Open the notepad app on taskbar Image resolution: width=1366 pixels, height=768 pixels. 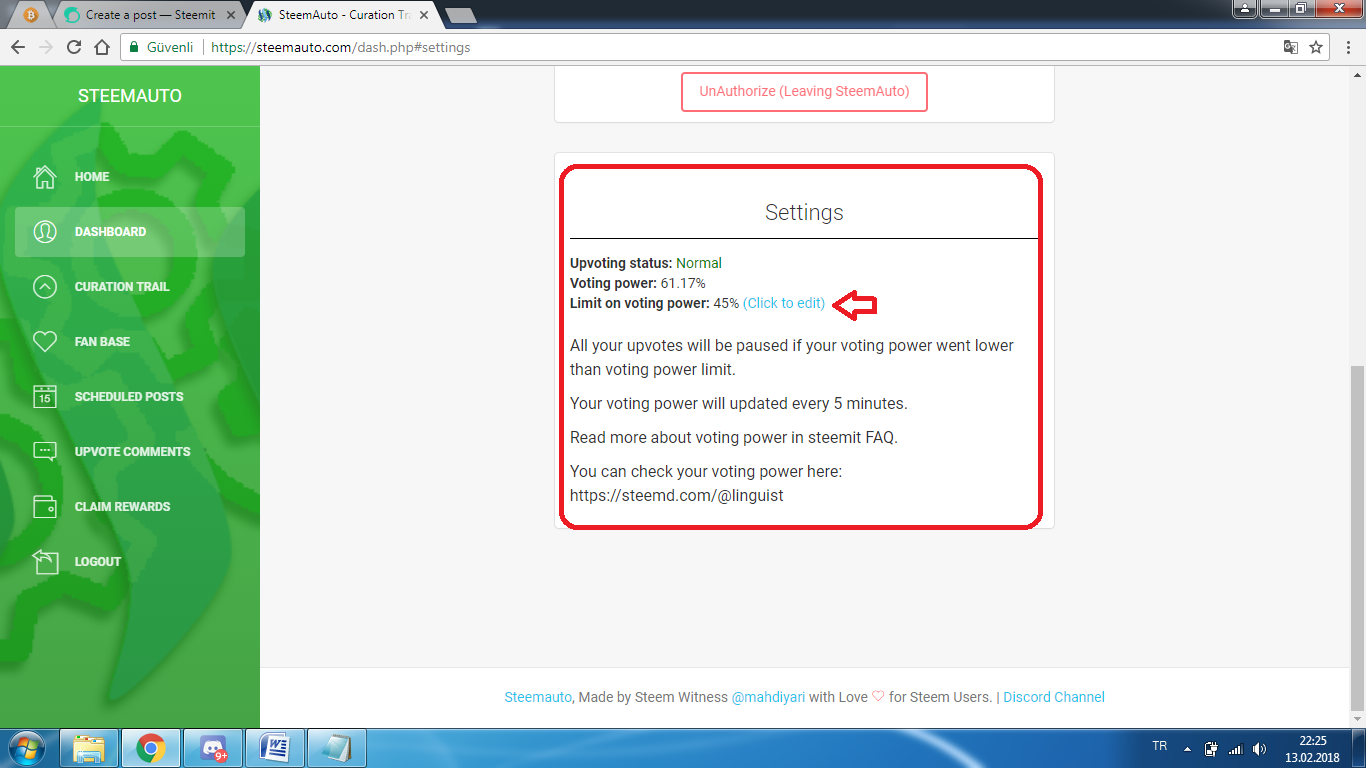click(337, 748)
